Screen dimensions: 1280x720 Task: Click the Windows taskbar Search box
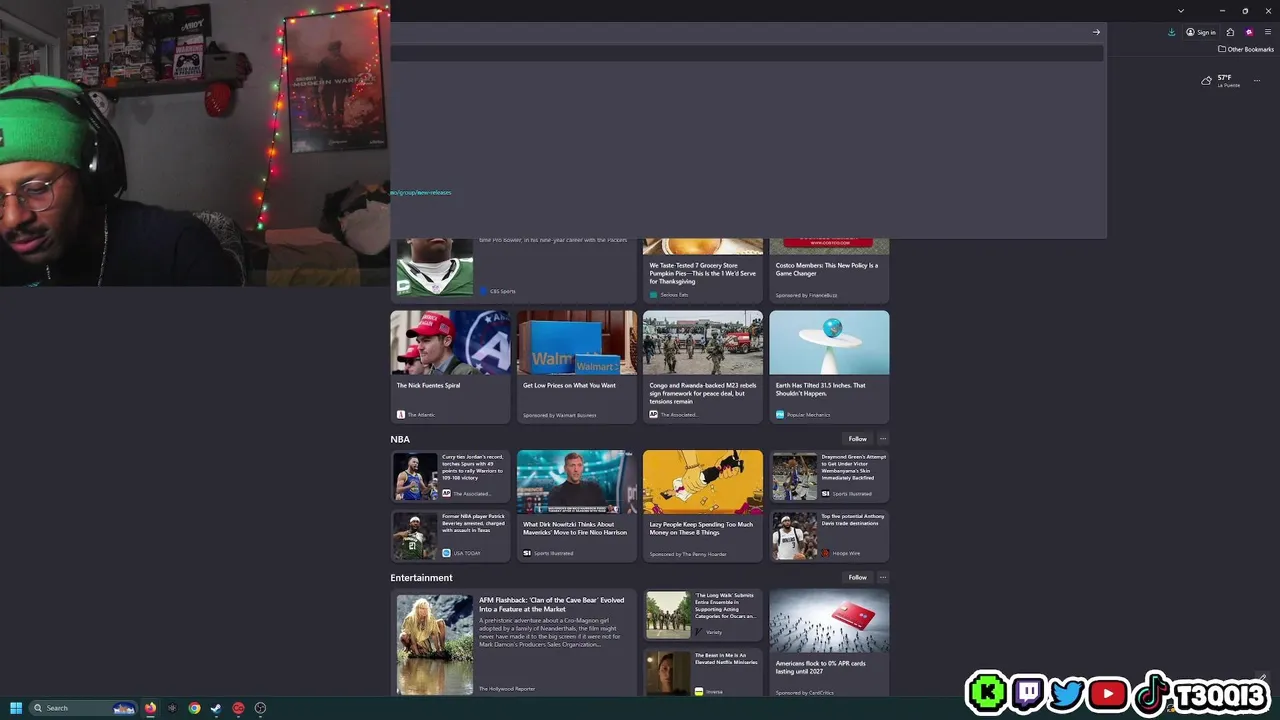(x=83, y=708)
